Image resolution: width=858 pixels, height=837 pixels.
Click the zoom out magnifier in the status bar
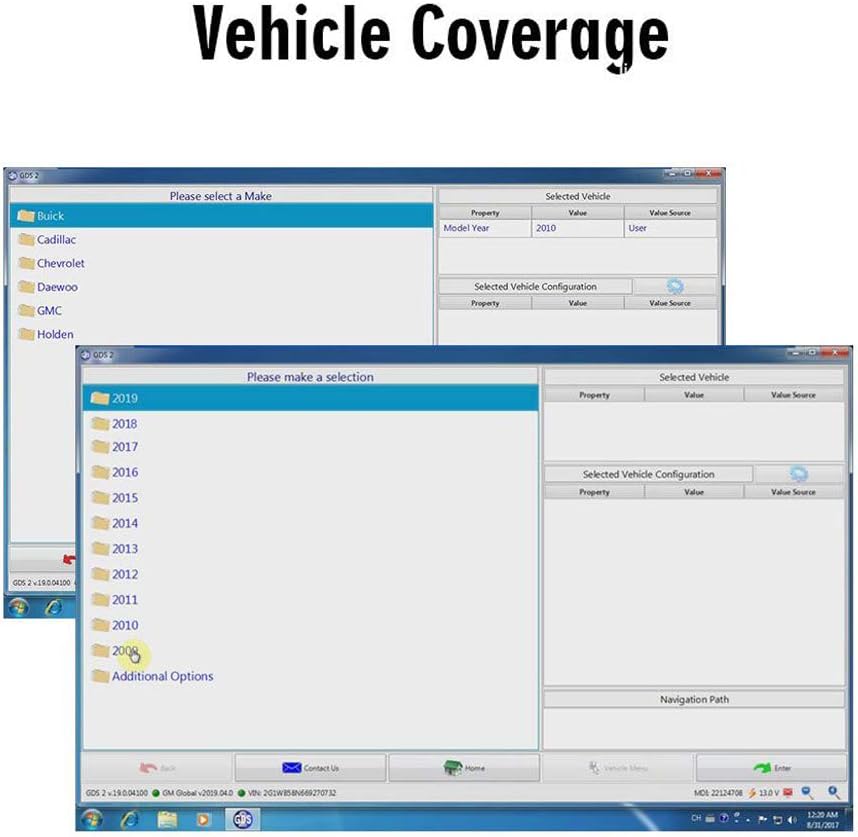pyautogui.click(x=808, y=792)
